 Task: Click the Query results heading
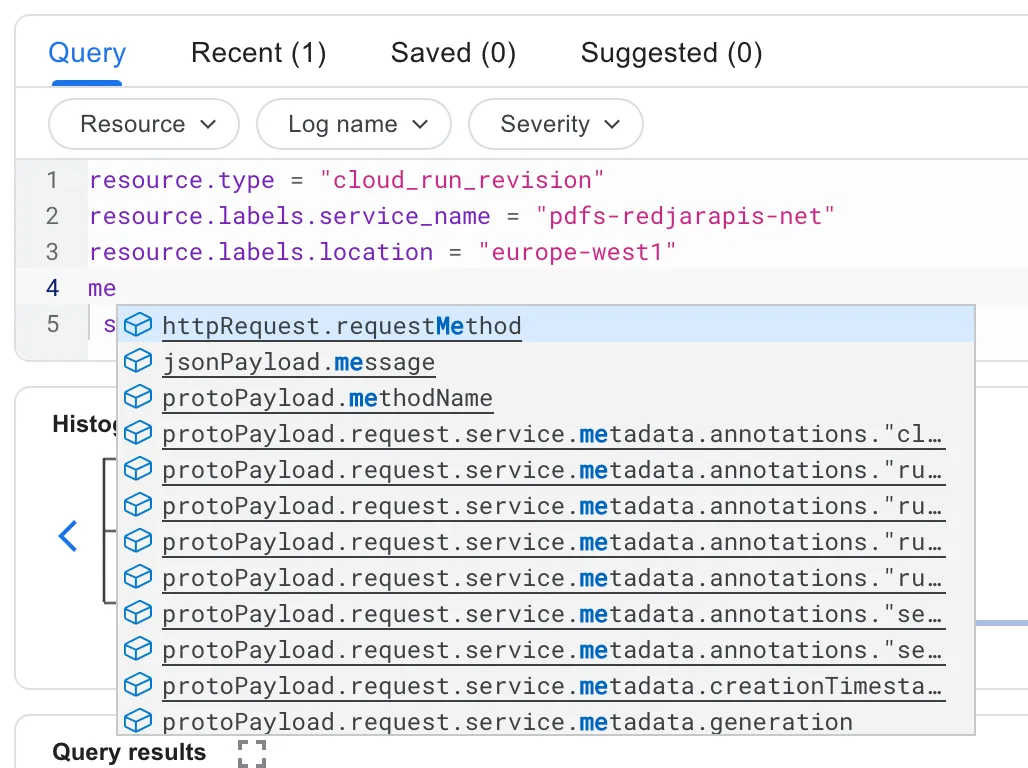coord(129,752)
